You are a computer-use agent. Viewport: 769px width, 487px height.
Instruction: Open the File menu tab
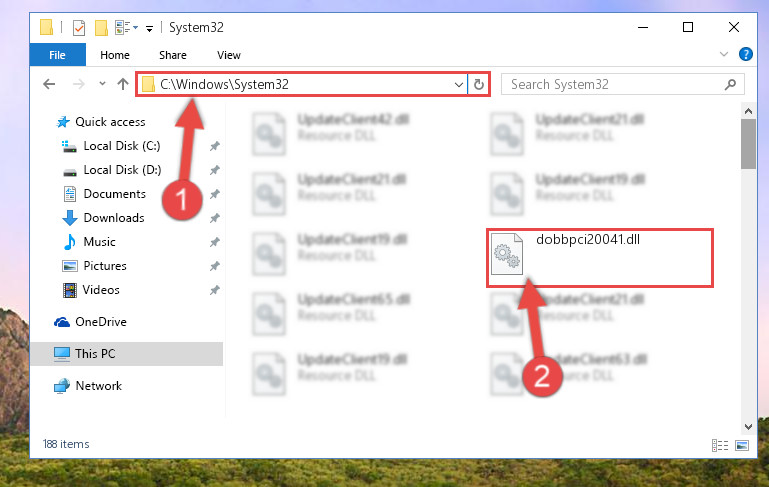(x=57, y=54)
